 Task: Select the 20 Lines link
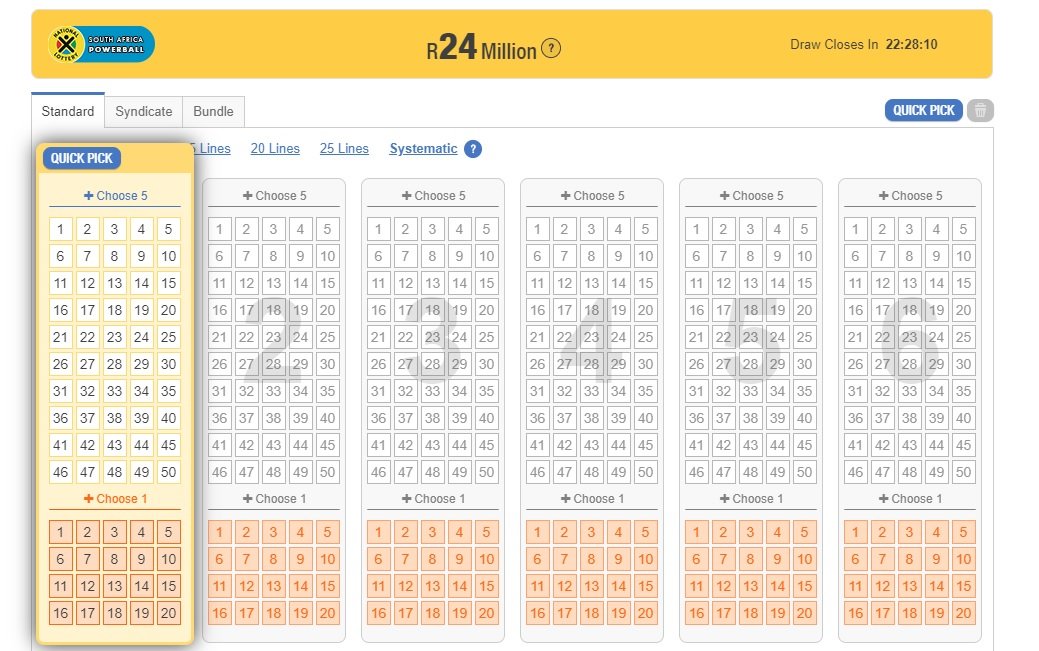pyautogui.click(x=275, y=148)
